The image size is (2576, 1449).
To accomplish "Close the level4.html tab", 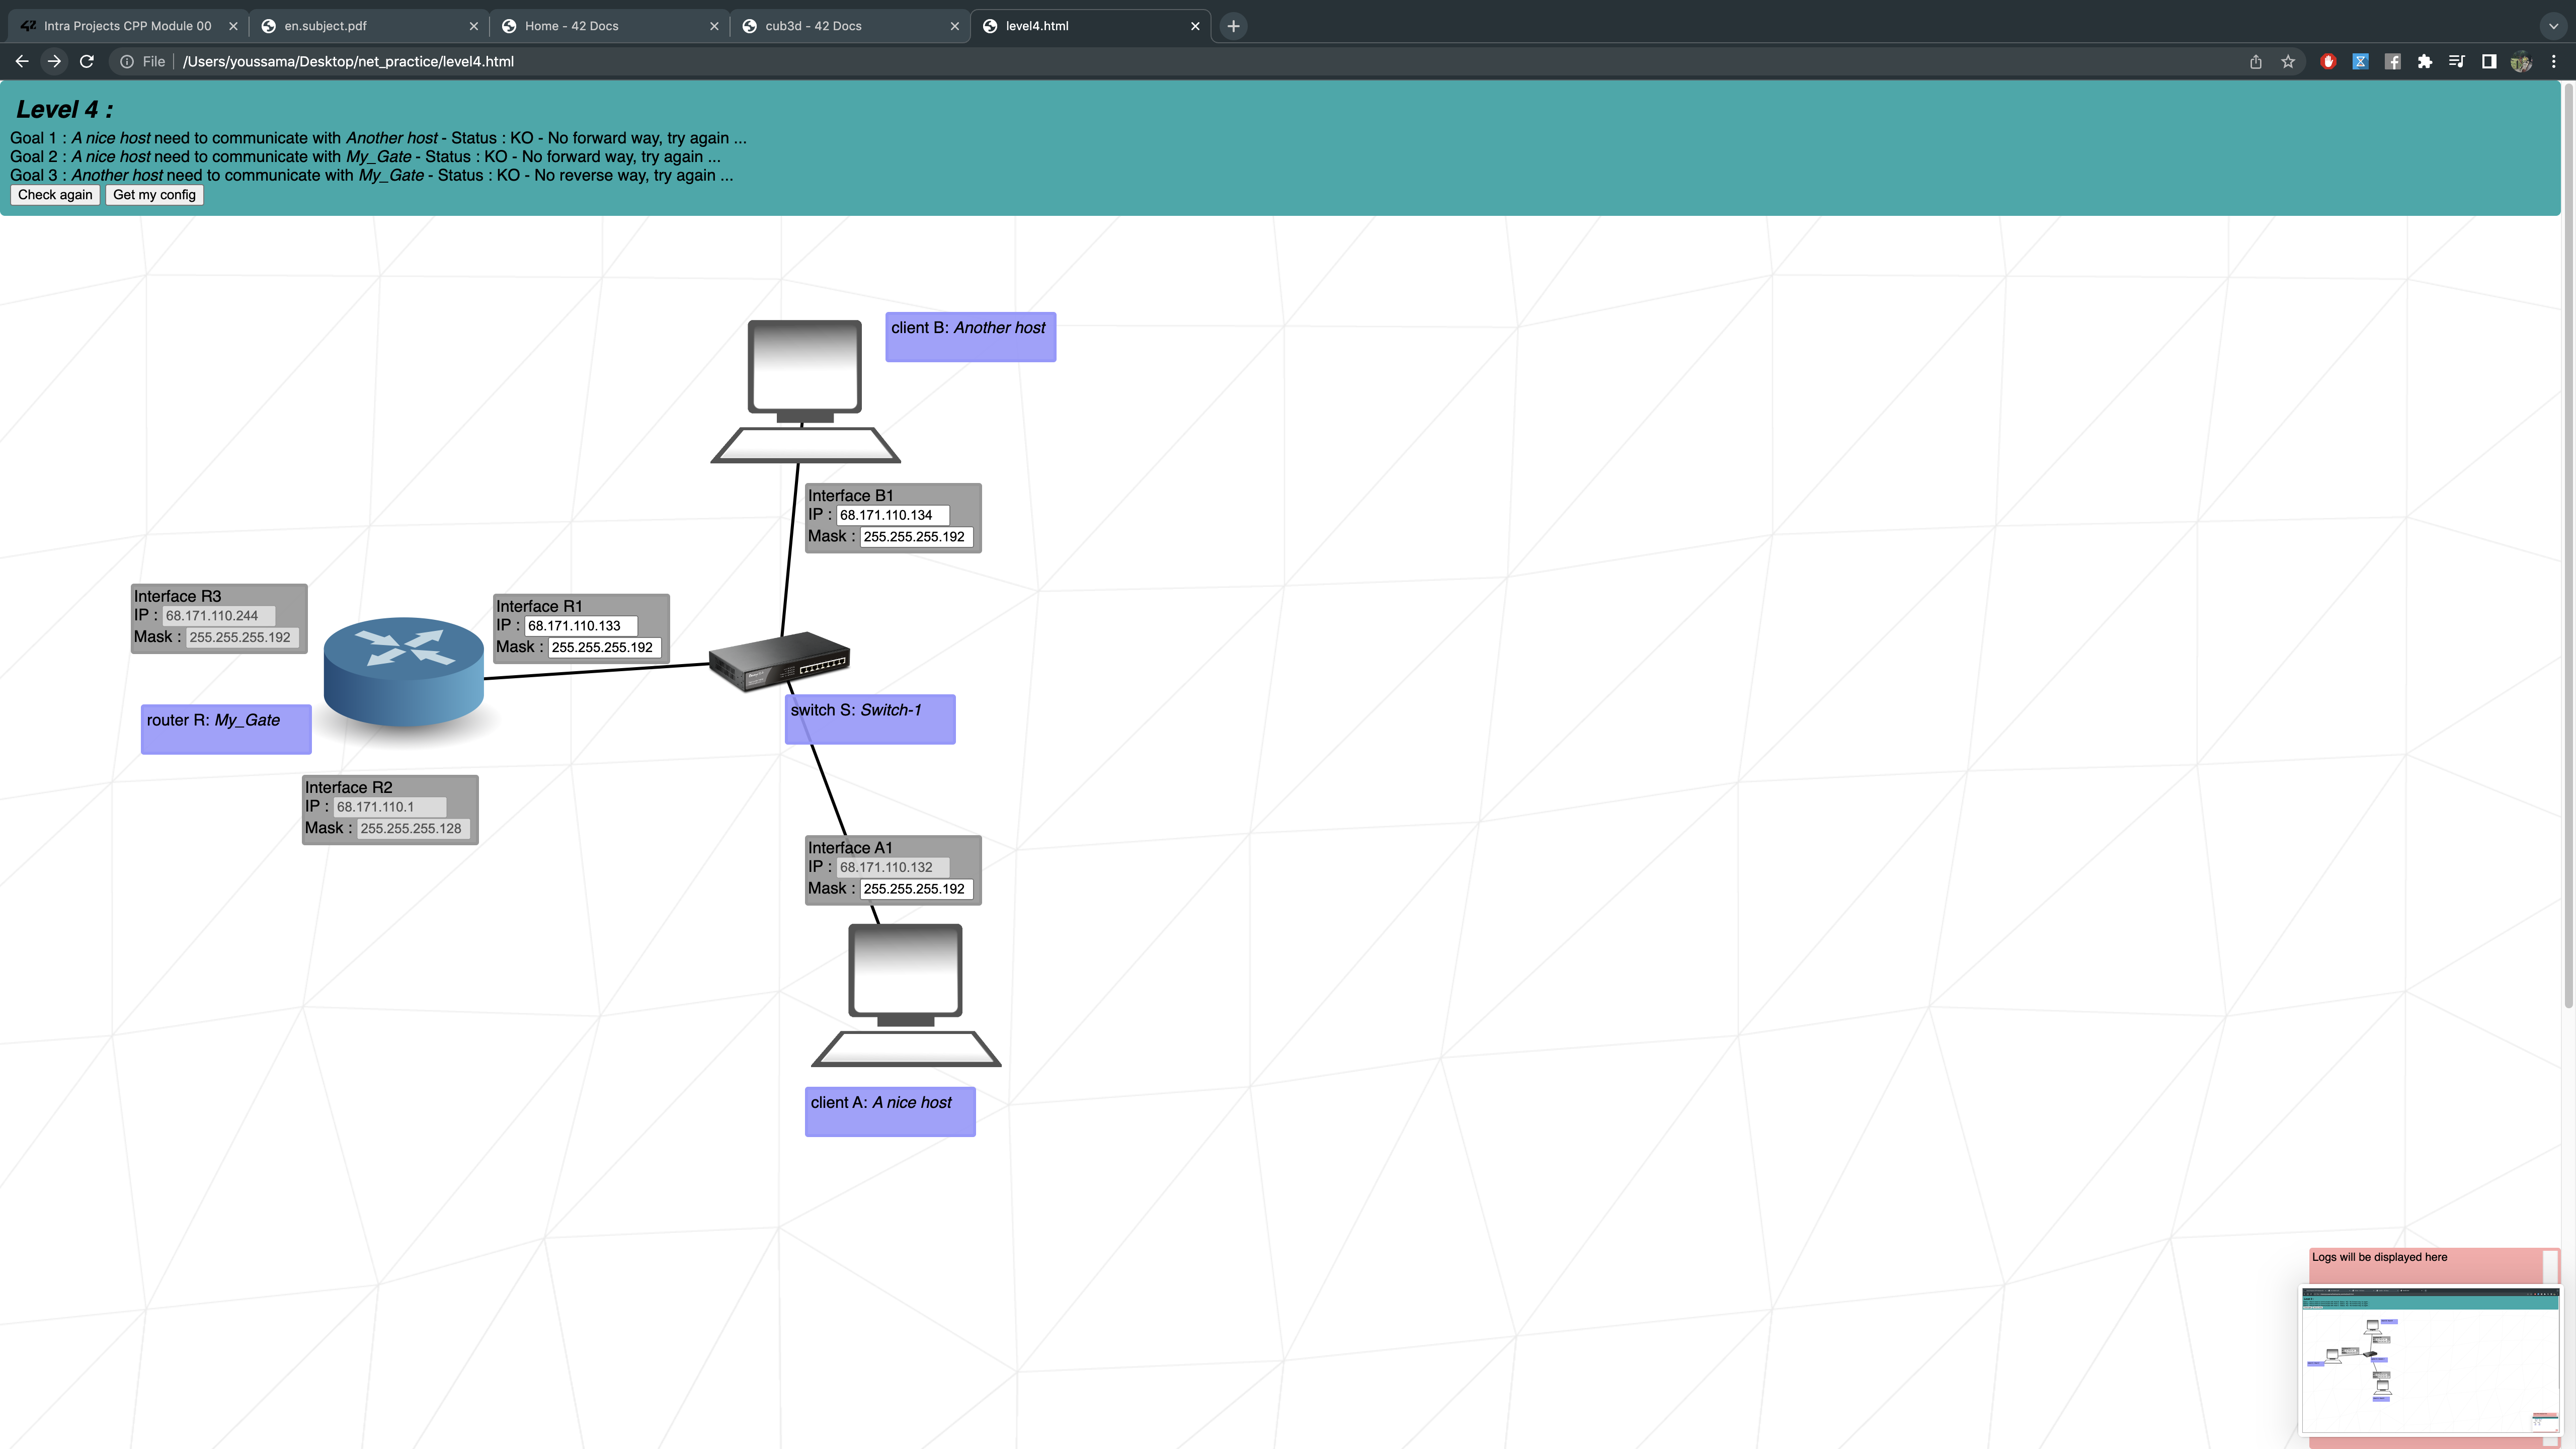I will click(1195, 26).
